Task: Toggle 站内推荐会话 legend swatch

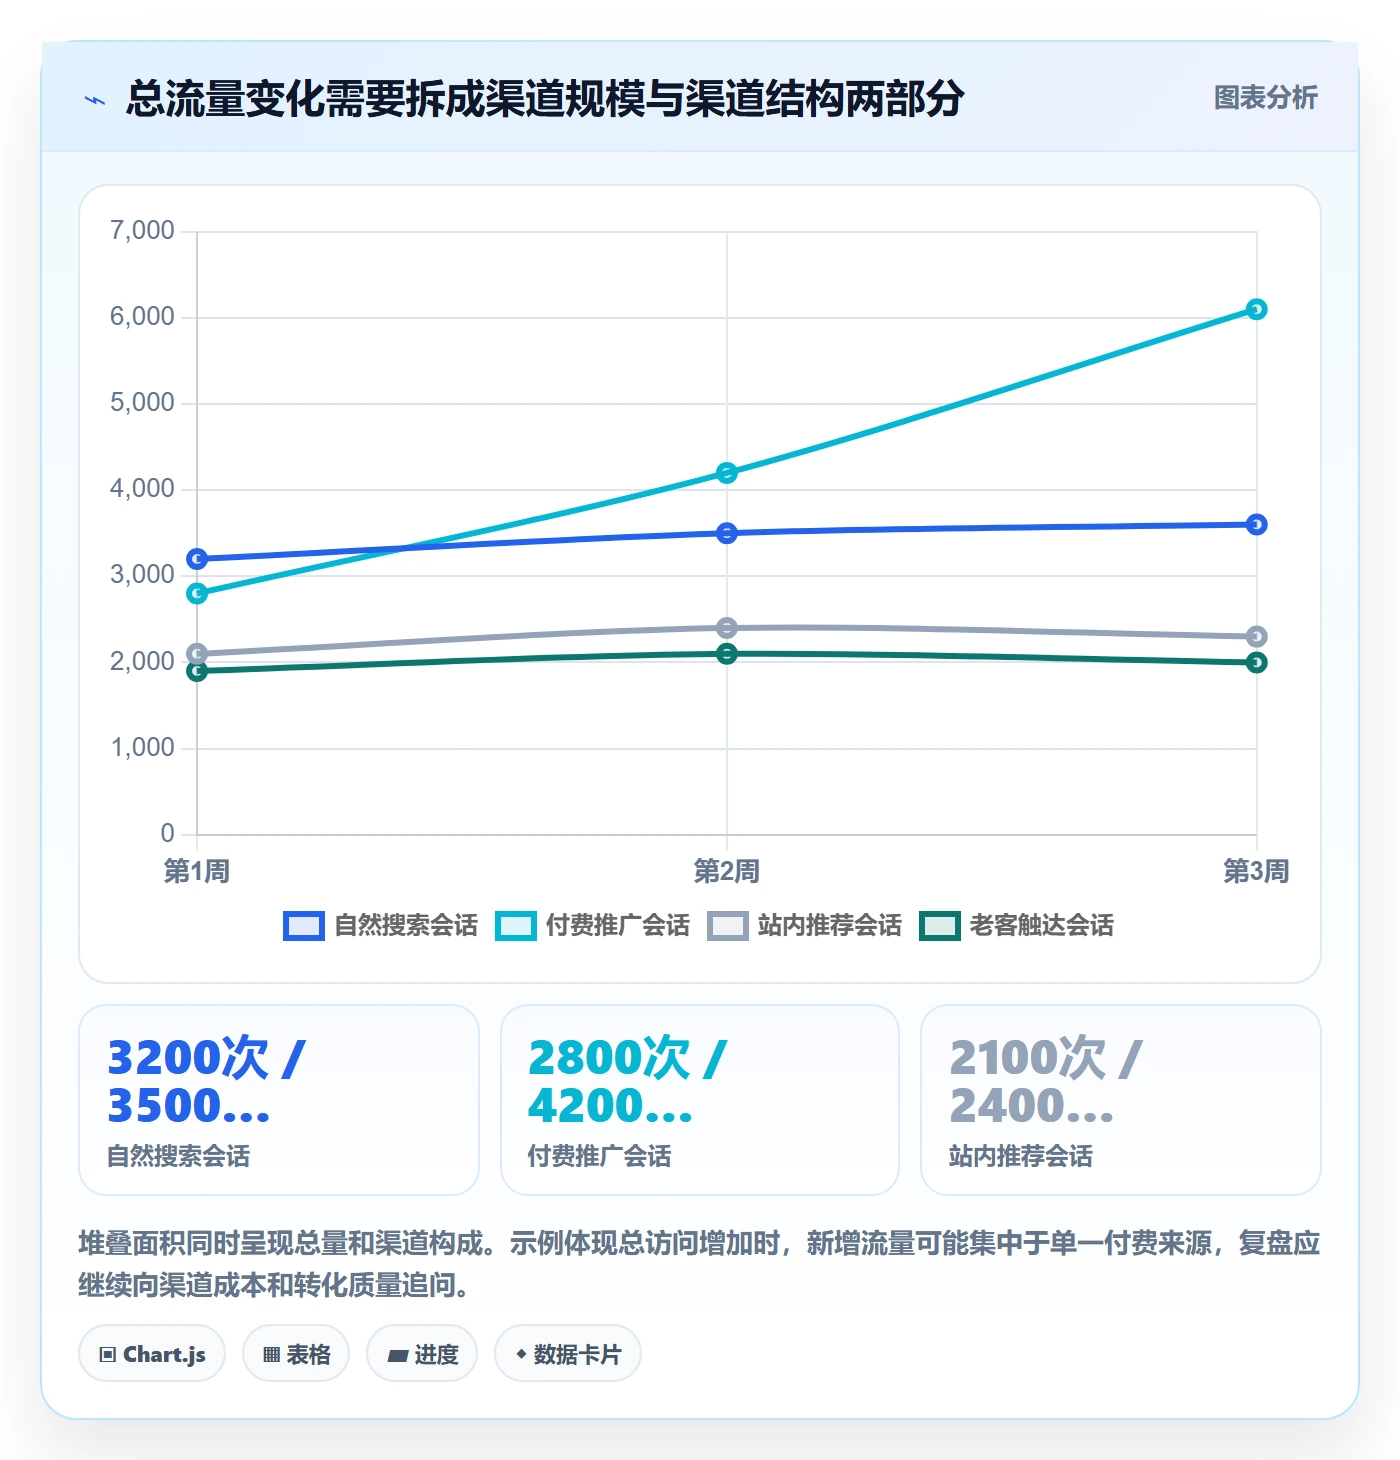Action: [728, 926]
